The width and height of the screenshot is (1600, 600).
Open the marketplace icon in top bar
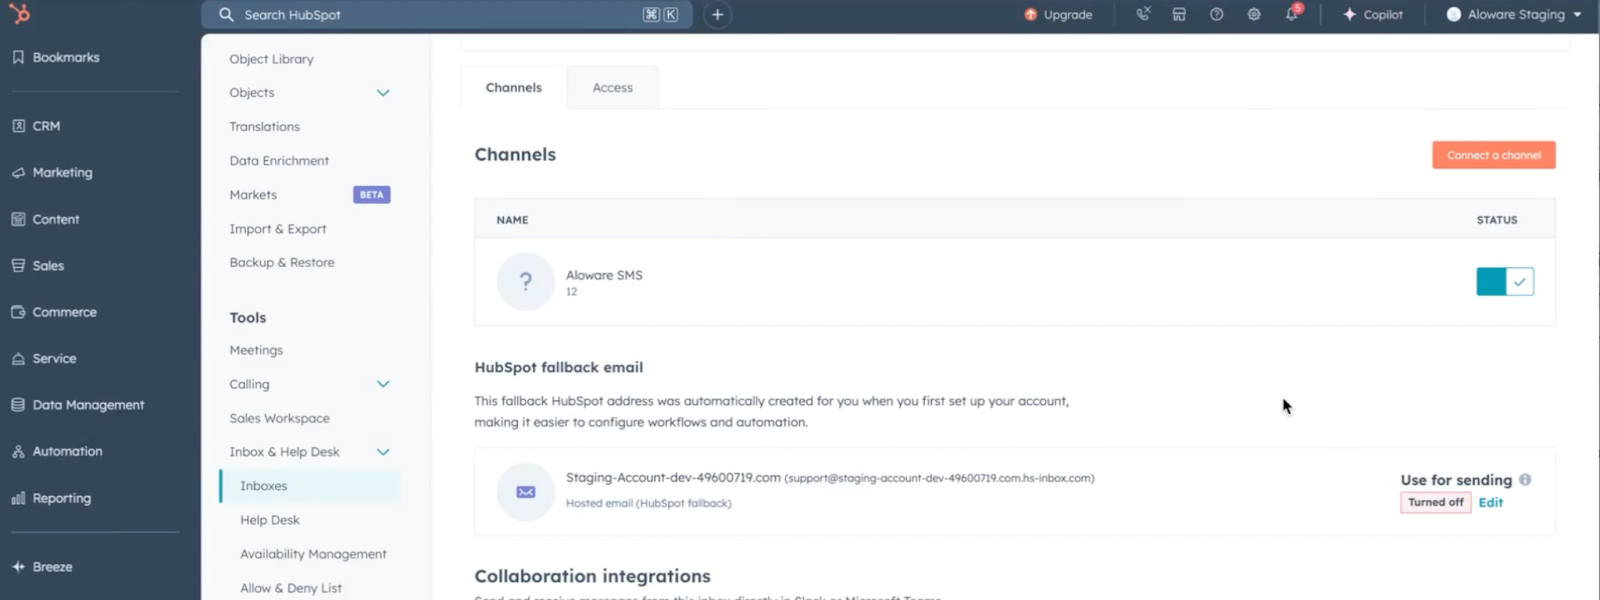[x=1179, y=14]
